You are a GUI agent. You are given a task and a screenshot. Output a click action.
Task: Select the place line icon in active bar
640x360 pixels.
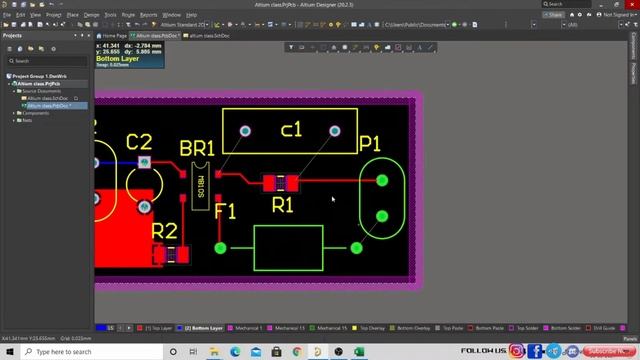430,47
